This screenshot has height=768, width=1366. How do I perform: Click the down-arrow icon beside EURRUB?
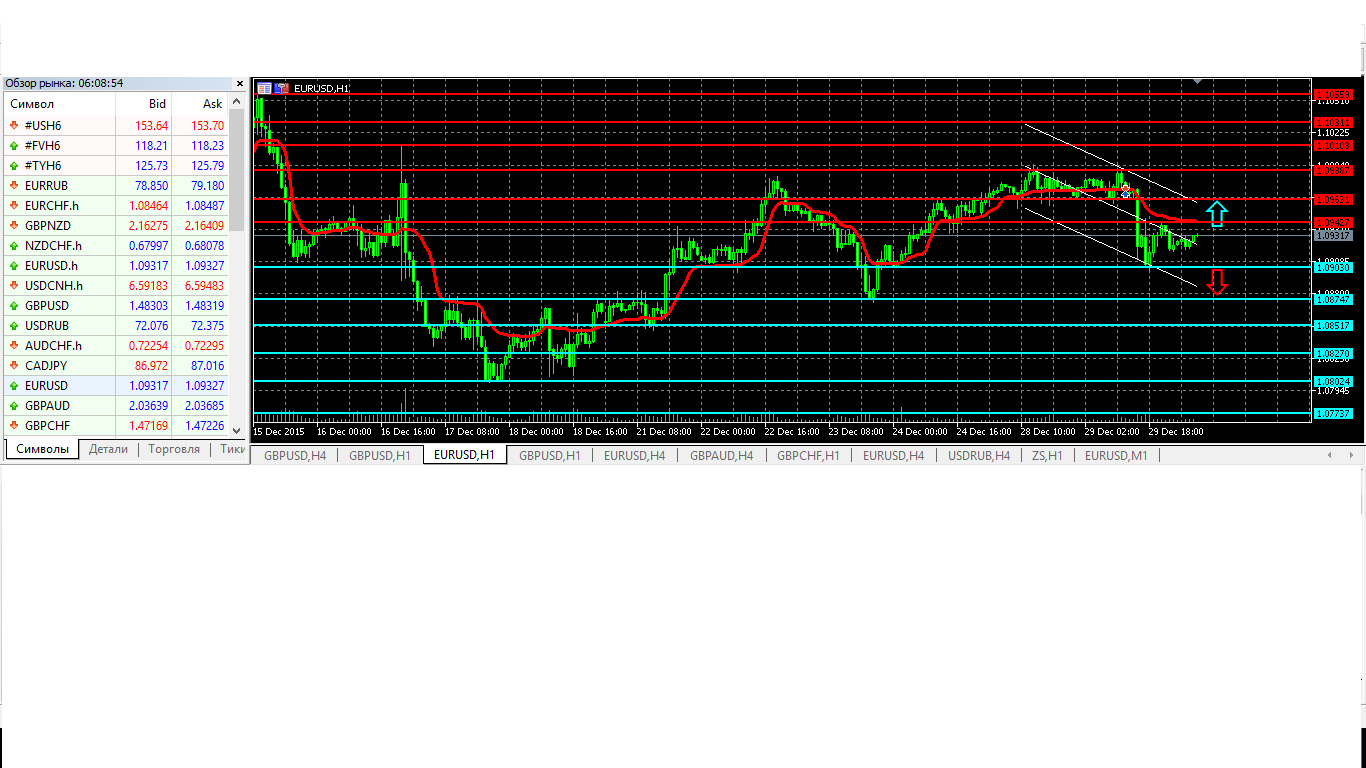(14, 186)
